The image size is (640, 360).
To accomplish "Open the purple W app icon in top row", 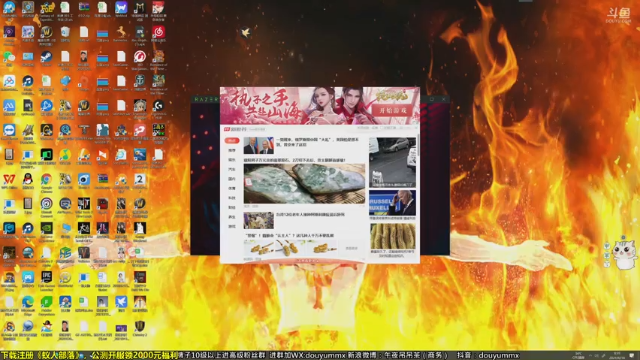I will pos(121,7).
